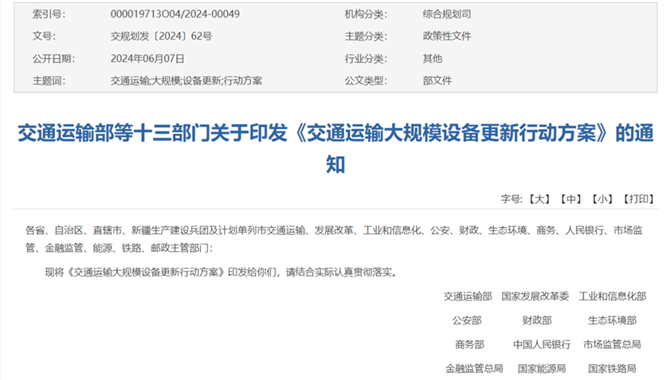The image size is (670, 380).
Task: Click the 打印 print link
Action: [x=638, y=199]
